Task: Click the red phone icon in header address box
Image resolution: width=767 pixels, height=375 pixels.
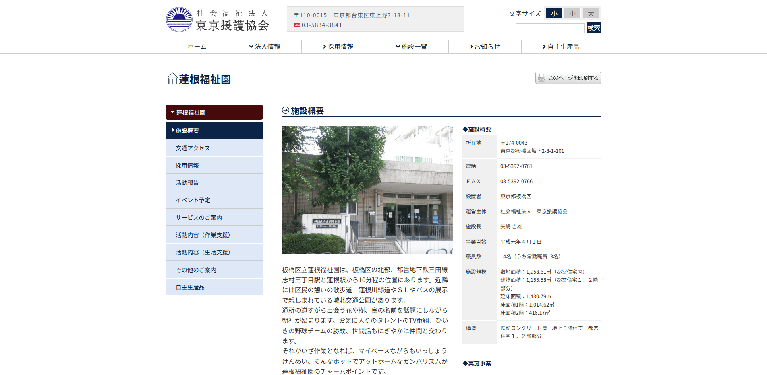Action: pos(296,24)
